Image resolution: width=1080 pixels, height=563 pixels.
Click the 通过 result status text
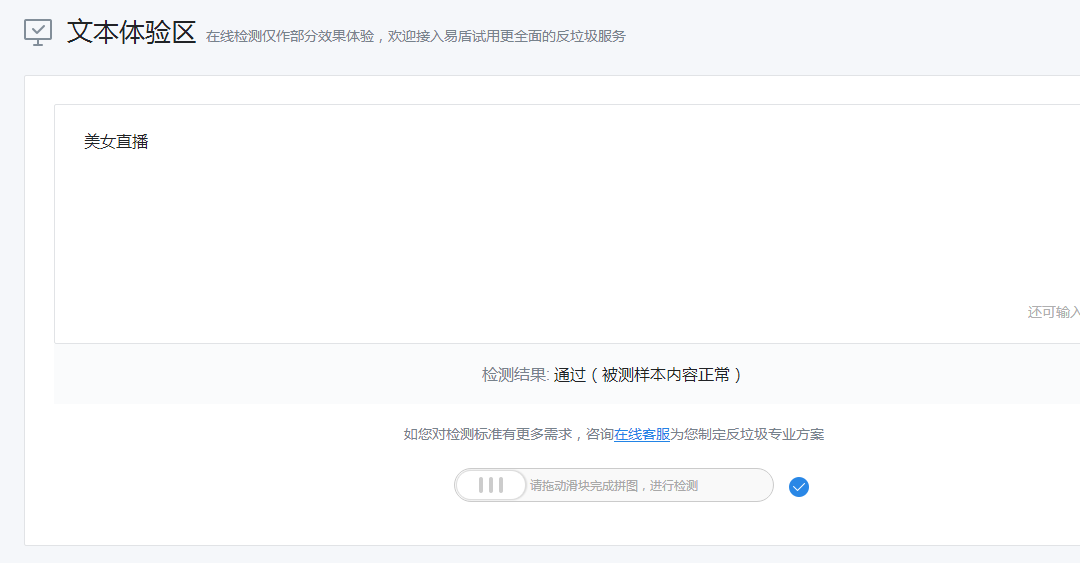(569, 375)
